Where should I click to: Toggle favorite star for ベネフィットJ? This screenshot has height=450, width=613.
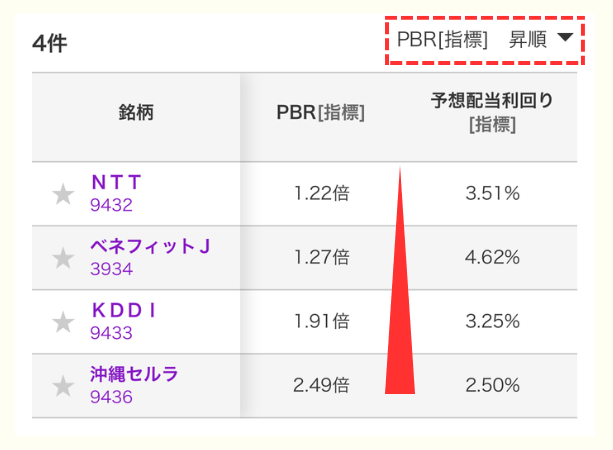(x=63, y=258)
